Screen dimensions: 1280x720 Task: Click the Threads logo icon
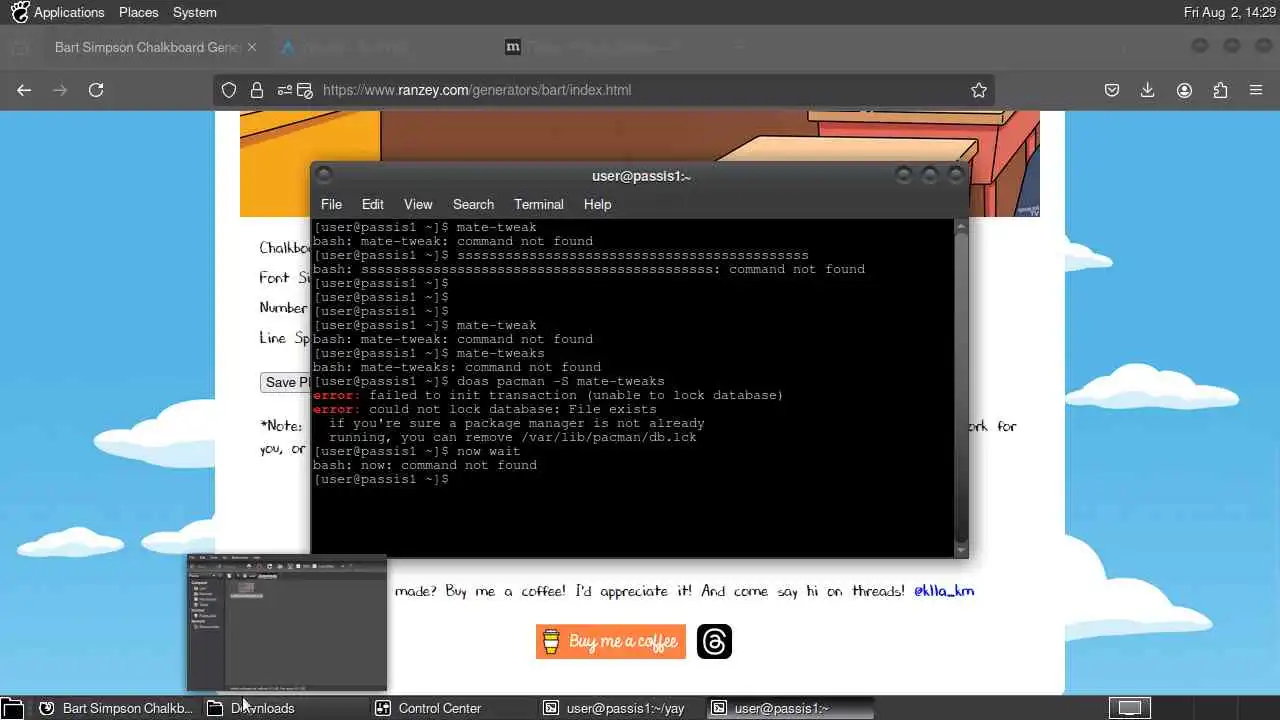tap(714, 641)
